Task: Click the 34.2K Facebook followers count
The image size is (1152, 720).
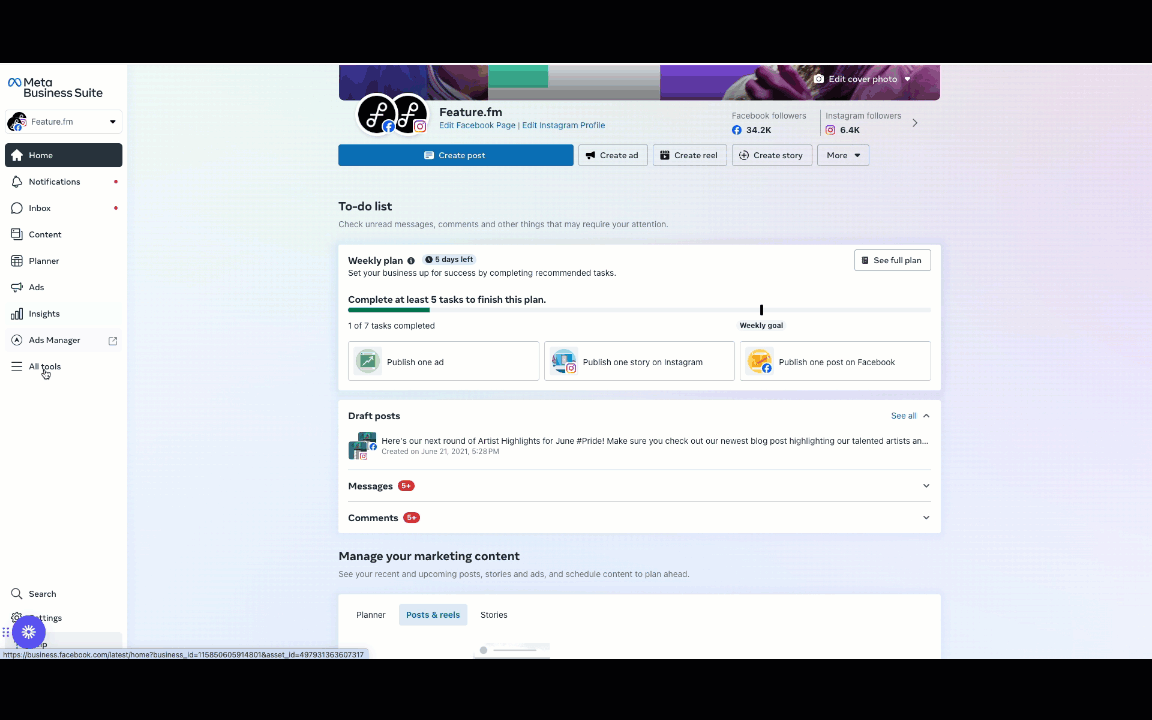Action: point(758,130)
